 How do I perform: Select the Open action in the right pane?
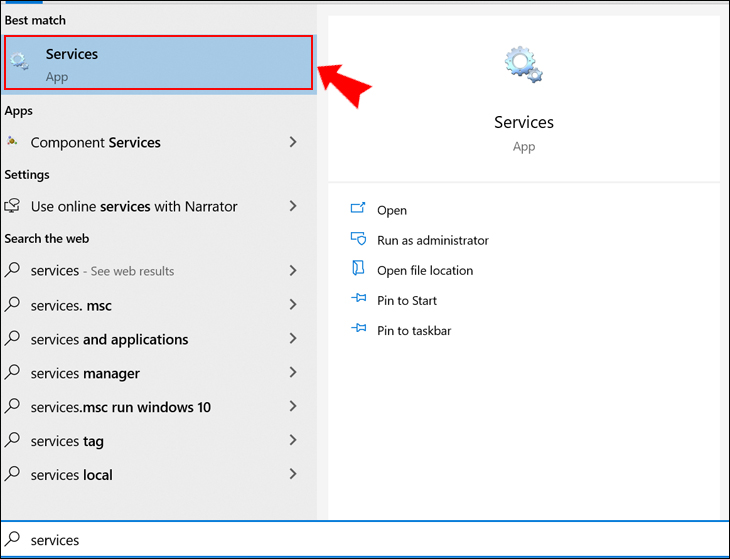coord(391,210)
